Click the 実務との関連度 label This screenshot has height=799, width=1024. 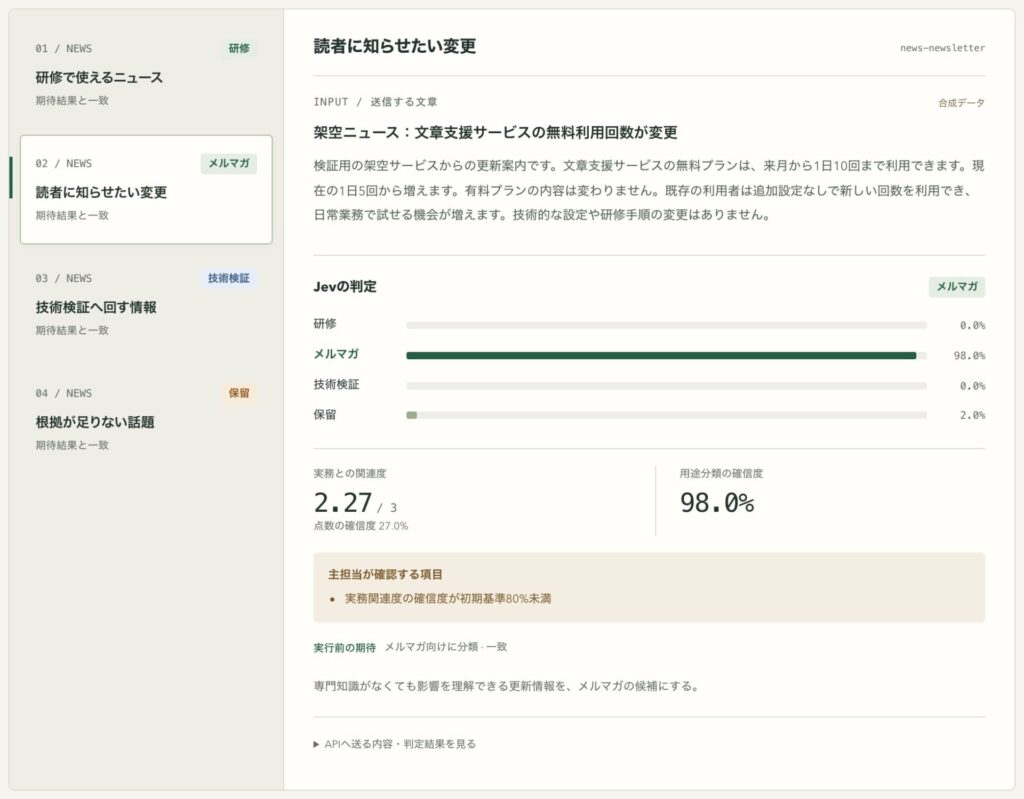point(349,473)
